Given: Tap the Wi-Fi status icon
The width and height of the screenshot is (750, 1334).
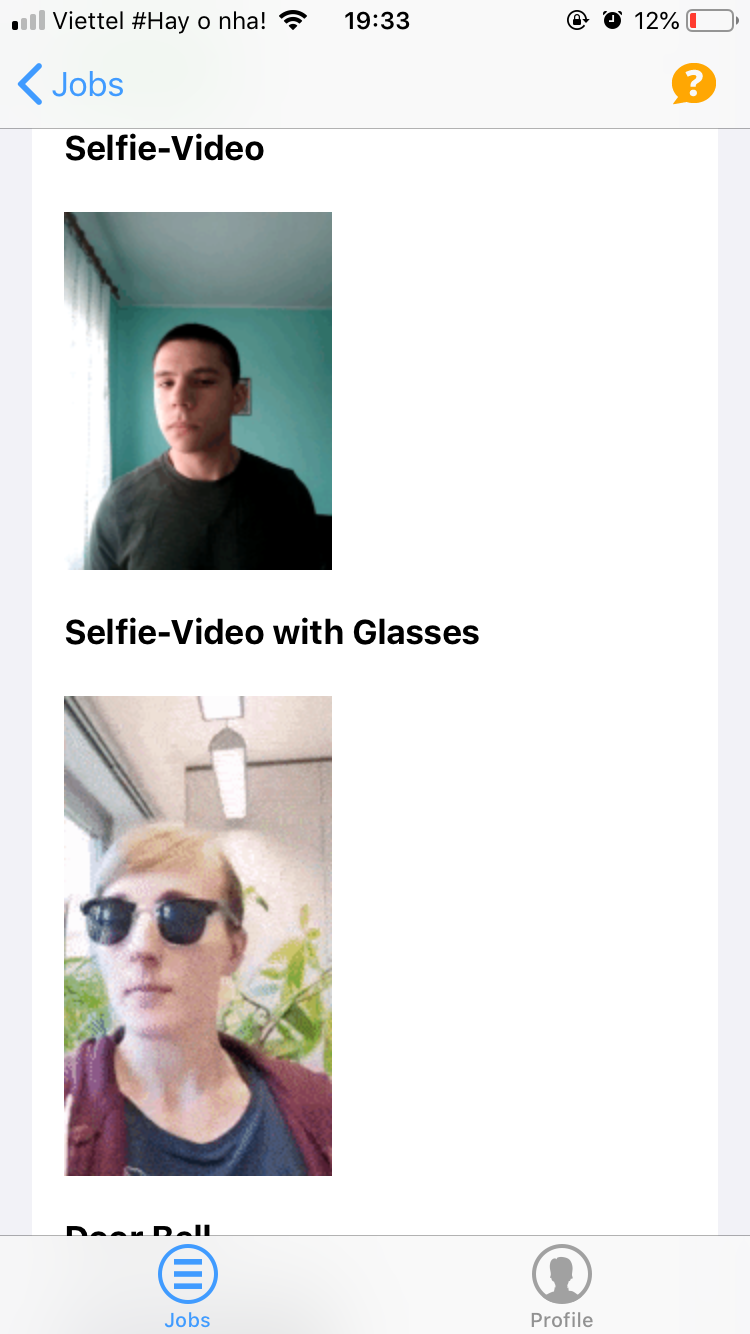Looking at the screenshot, I should tap(292, 20).
